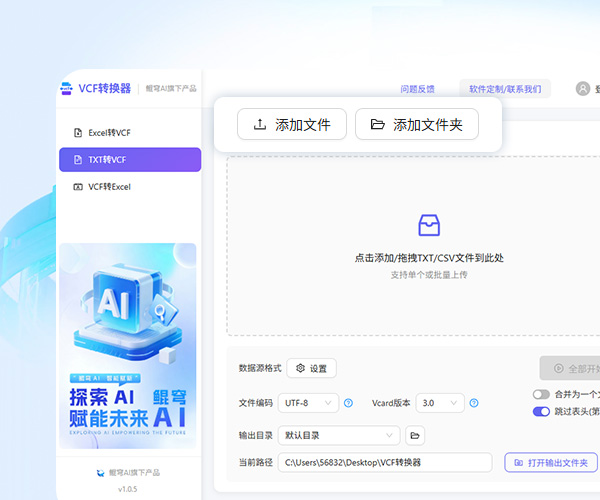Select the TXT转VCF tab

(x=130, y=160)
